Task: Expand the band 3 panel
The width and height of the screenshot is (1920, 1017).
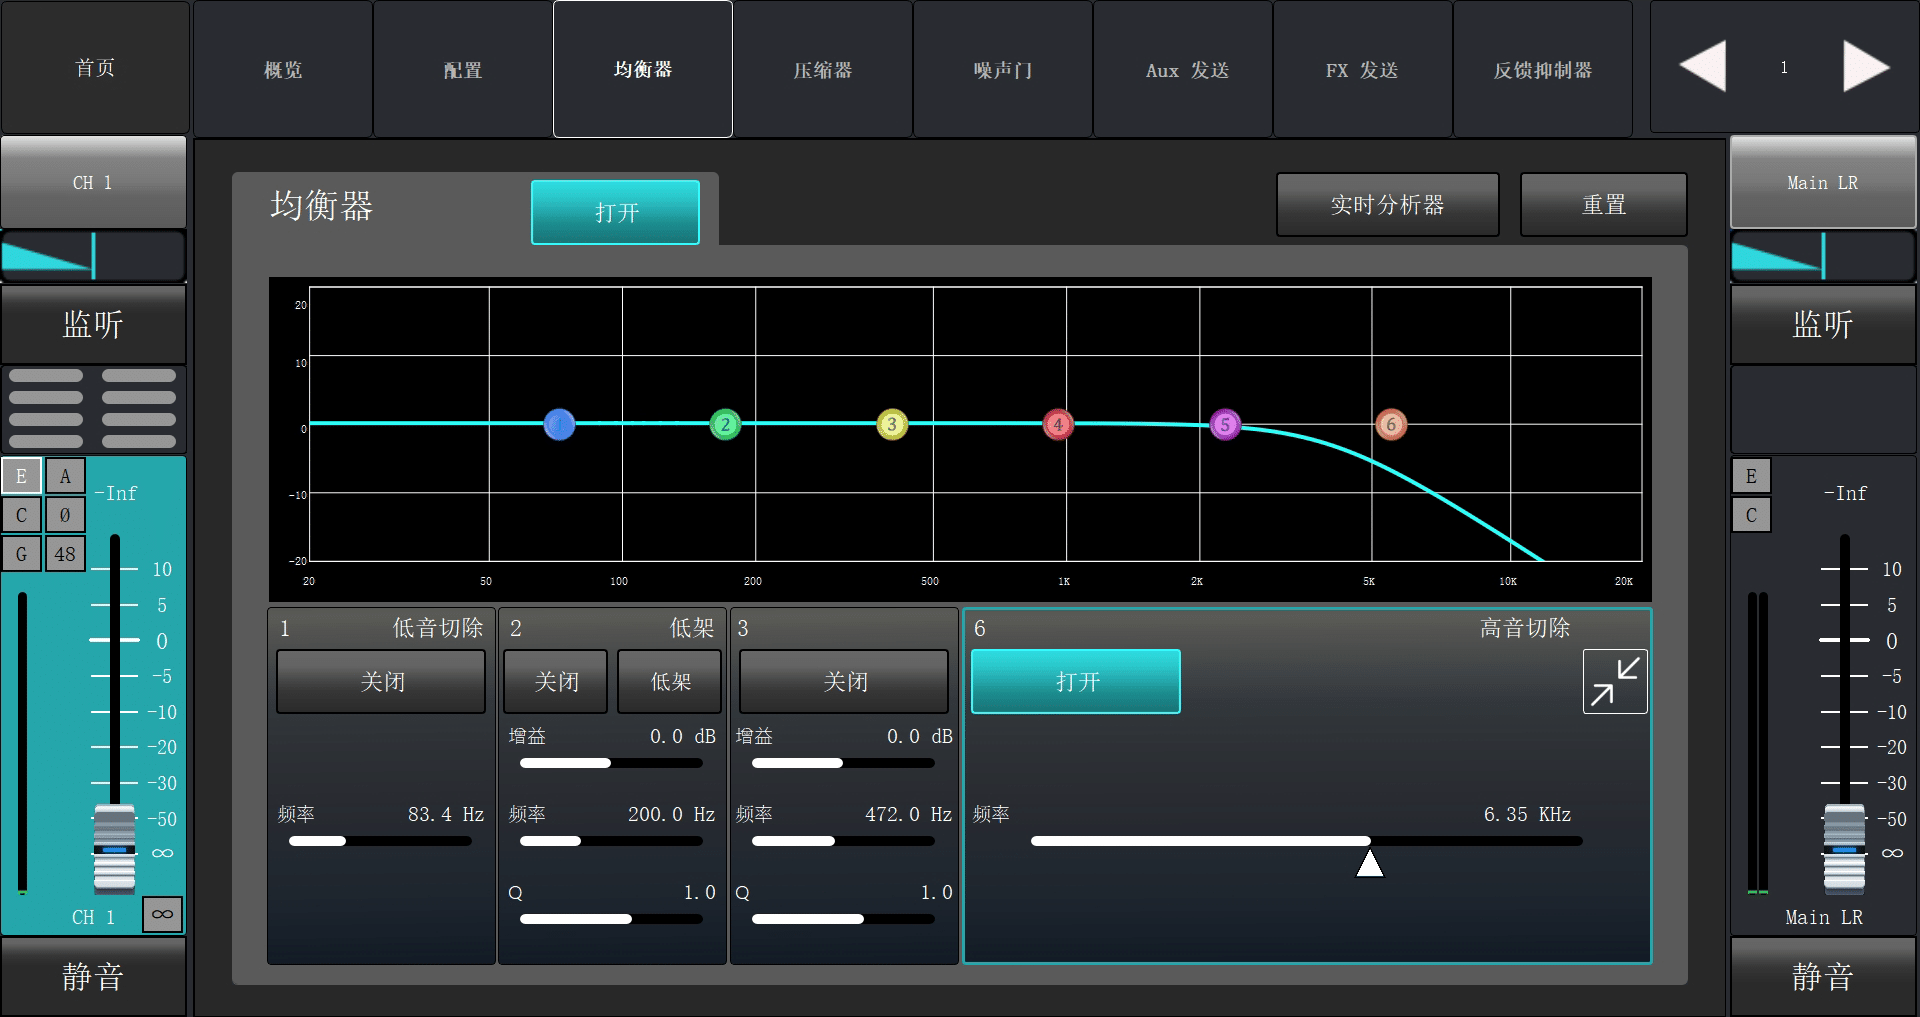Action: click(x=843, y=628)
